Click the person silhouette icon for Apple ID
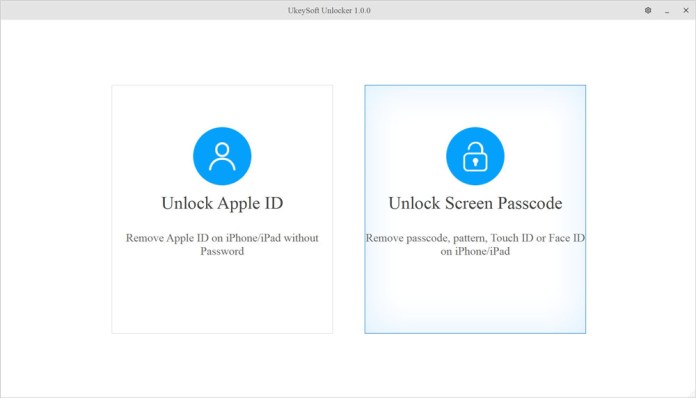696x398 pixels. pyautogui.click(x=222, y=156)
